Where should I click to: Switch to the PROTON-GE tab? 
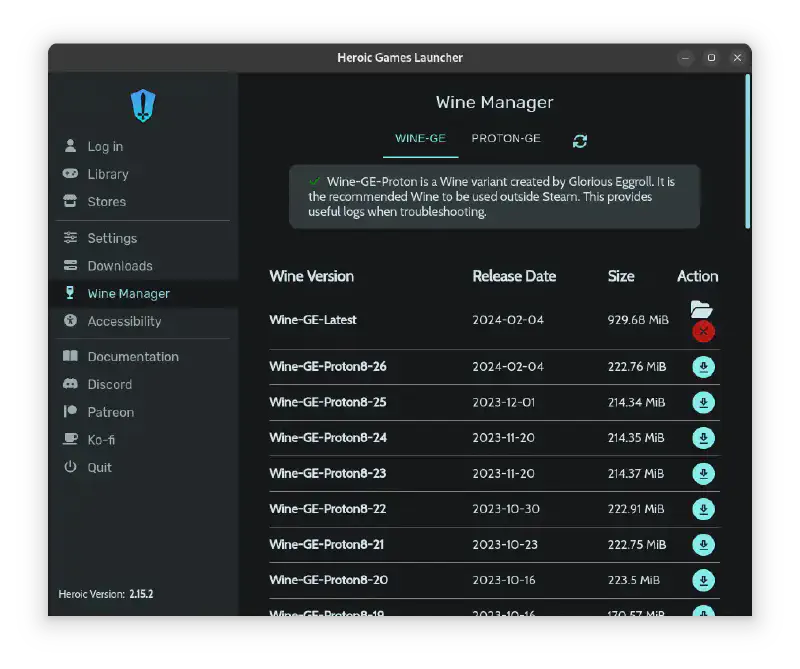[506, 139]
